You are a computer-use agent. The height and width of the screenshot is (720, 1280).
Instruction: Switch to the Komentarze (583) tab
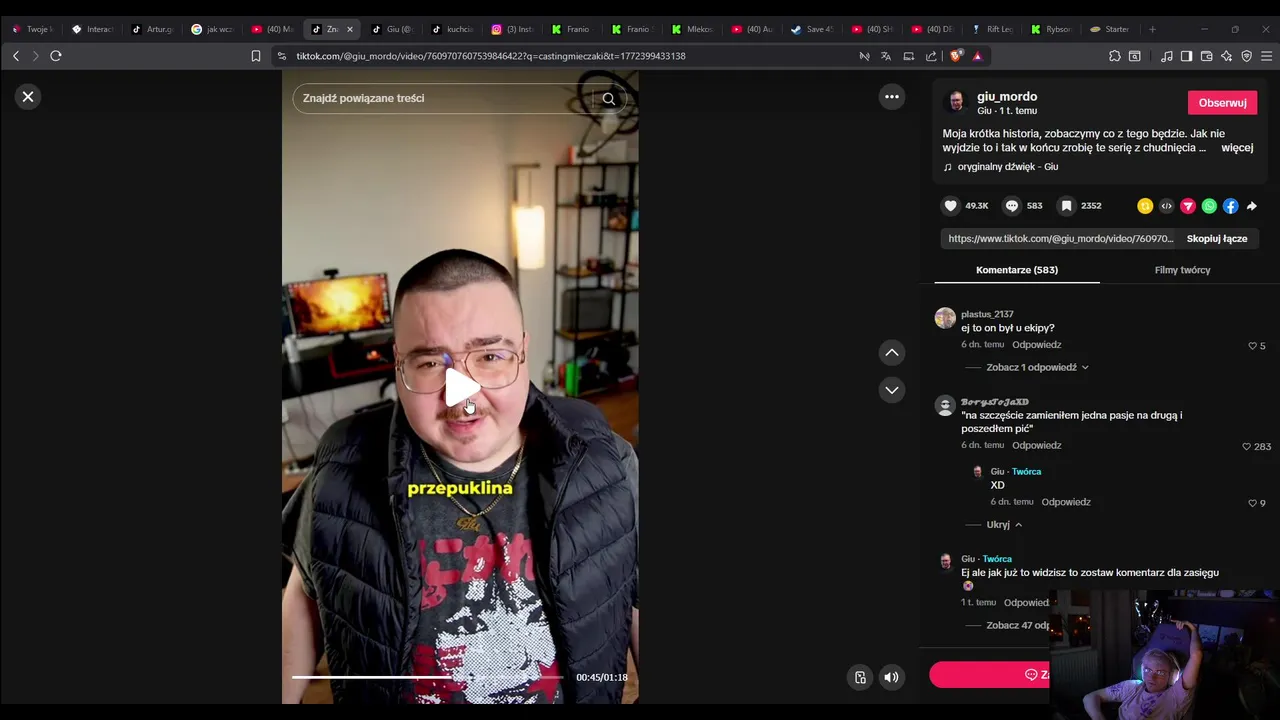(x=1017, y=270)
